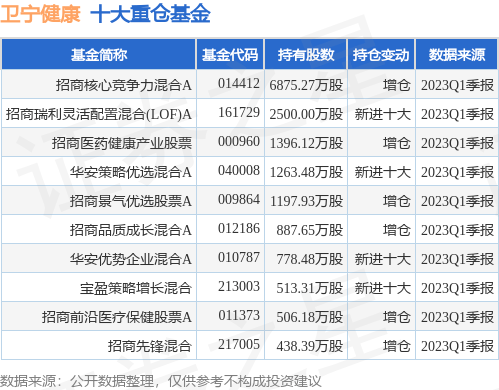Click the 持仓变动 column header
Screen dimensions: 499x390
(381, 54)
